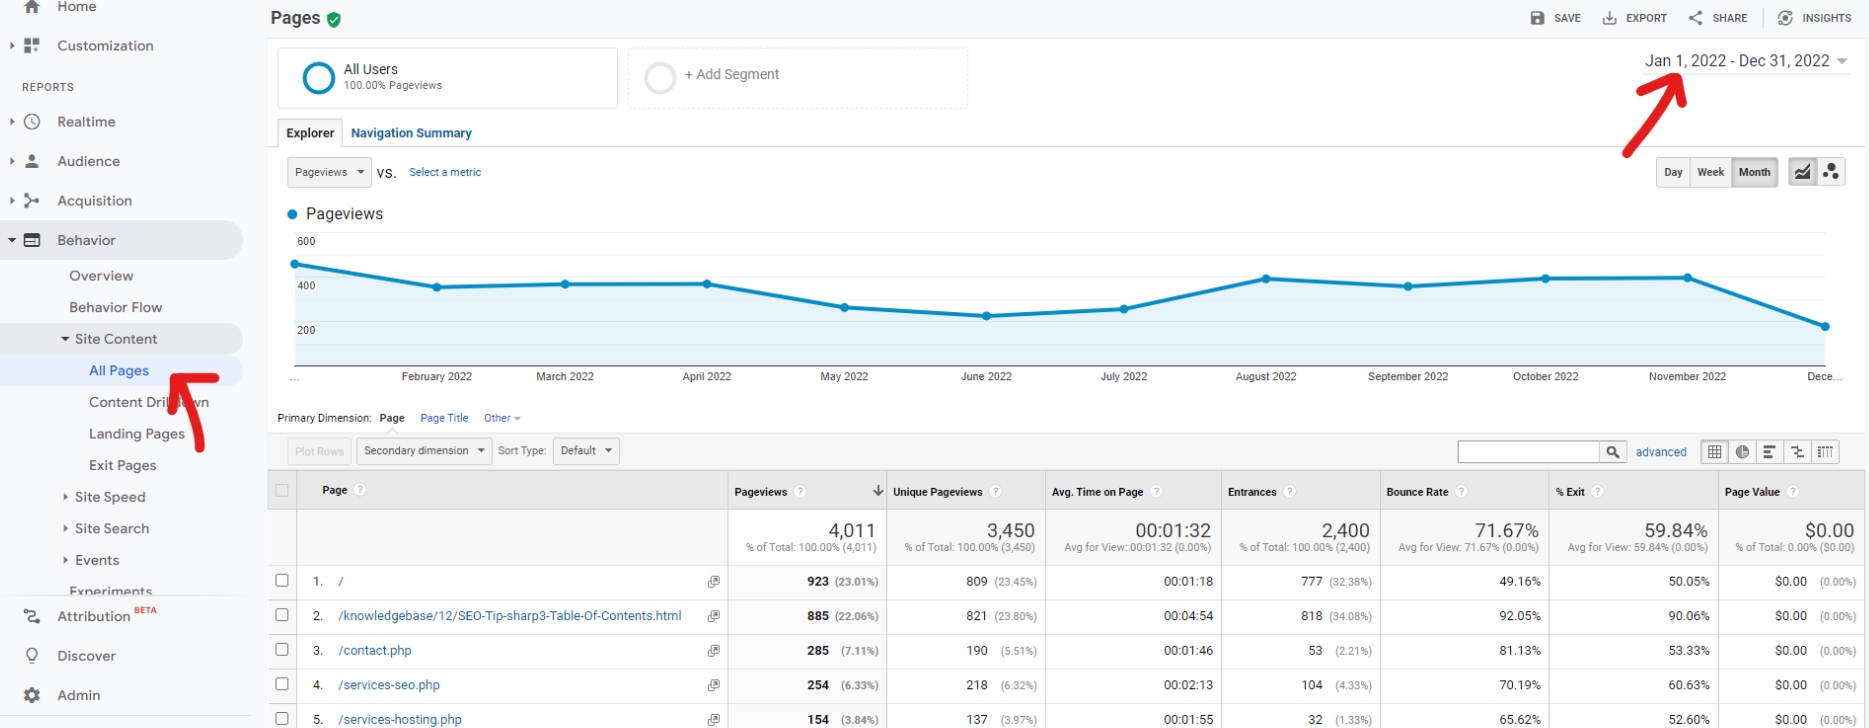Set graph interval to Month
Screen dimensions: 1869x728
(x=1755, y=172)
